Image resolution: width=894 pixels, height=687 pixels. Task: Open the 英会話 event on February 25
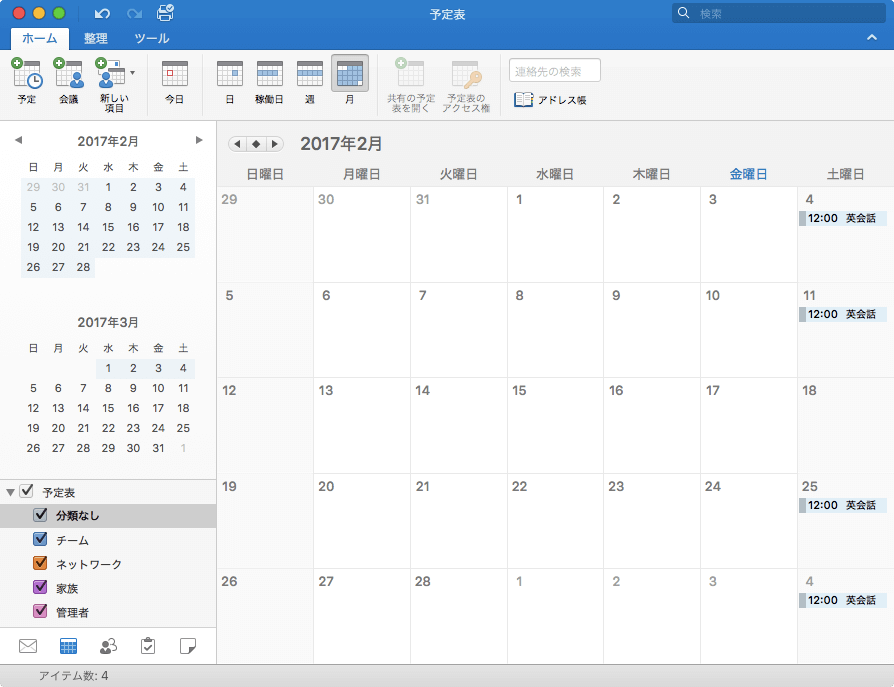842,505
